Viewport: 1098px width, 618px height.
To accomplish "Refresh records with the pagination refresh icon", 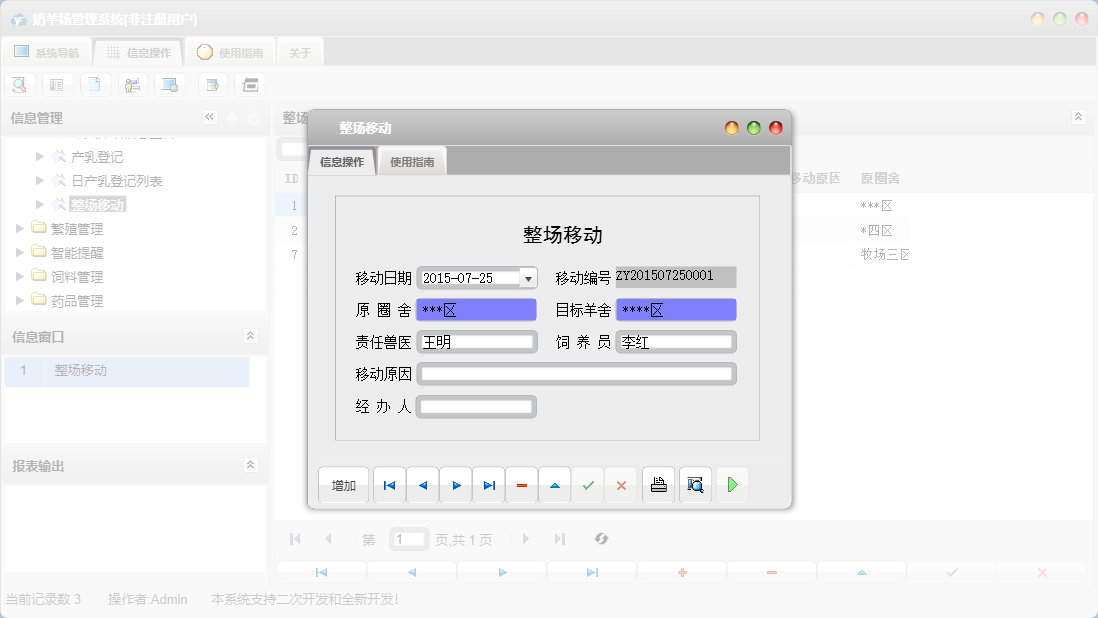I will [x=601, y=538].
